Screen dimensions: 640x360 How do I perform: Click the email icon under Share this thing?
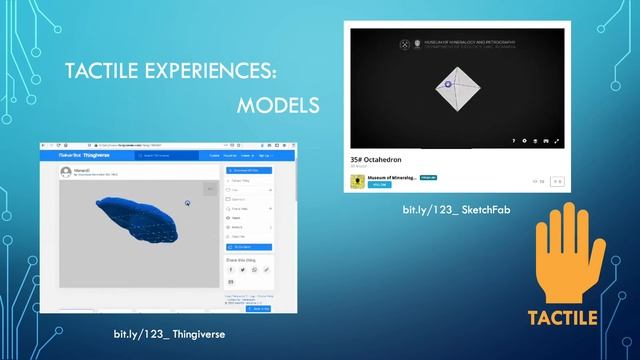[231, 282]
